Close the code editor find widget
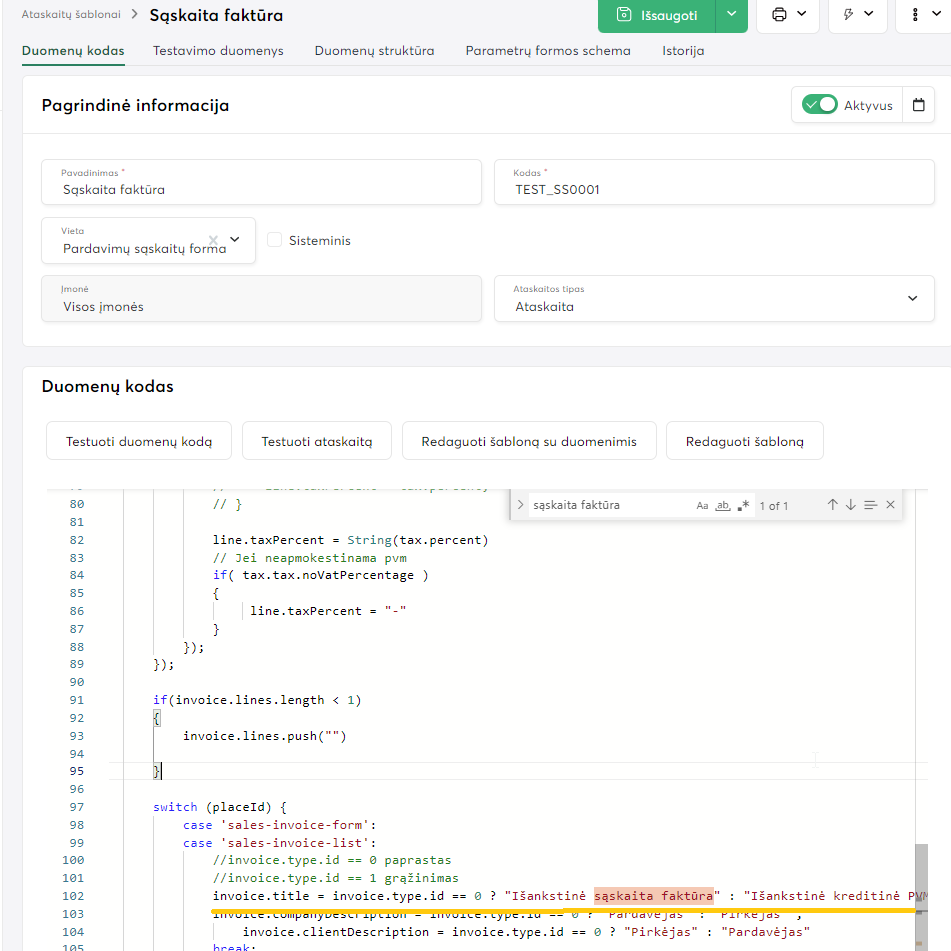The height and width of the screenshot is (951, 951). point(890,505)
